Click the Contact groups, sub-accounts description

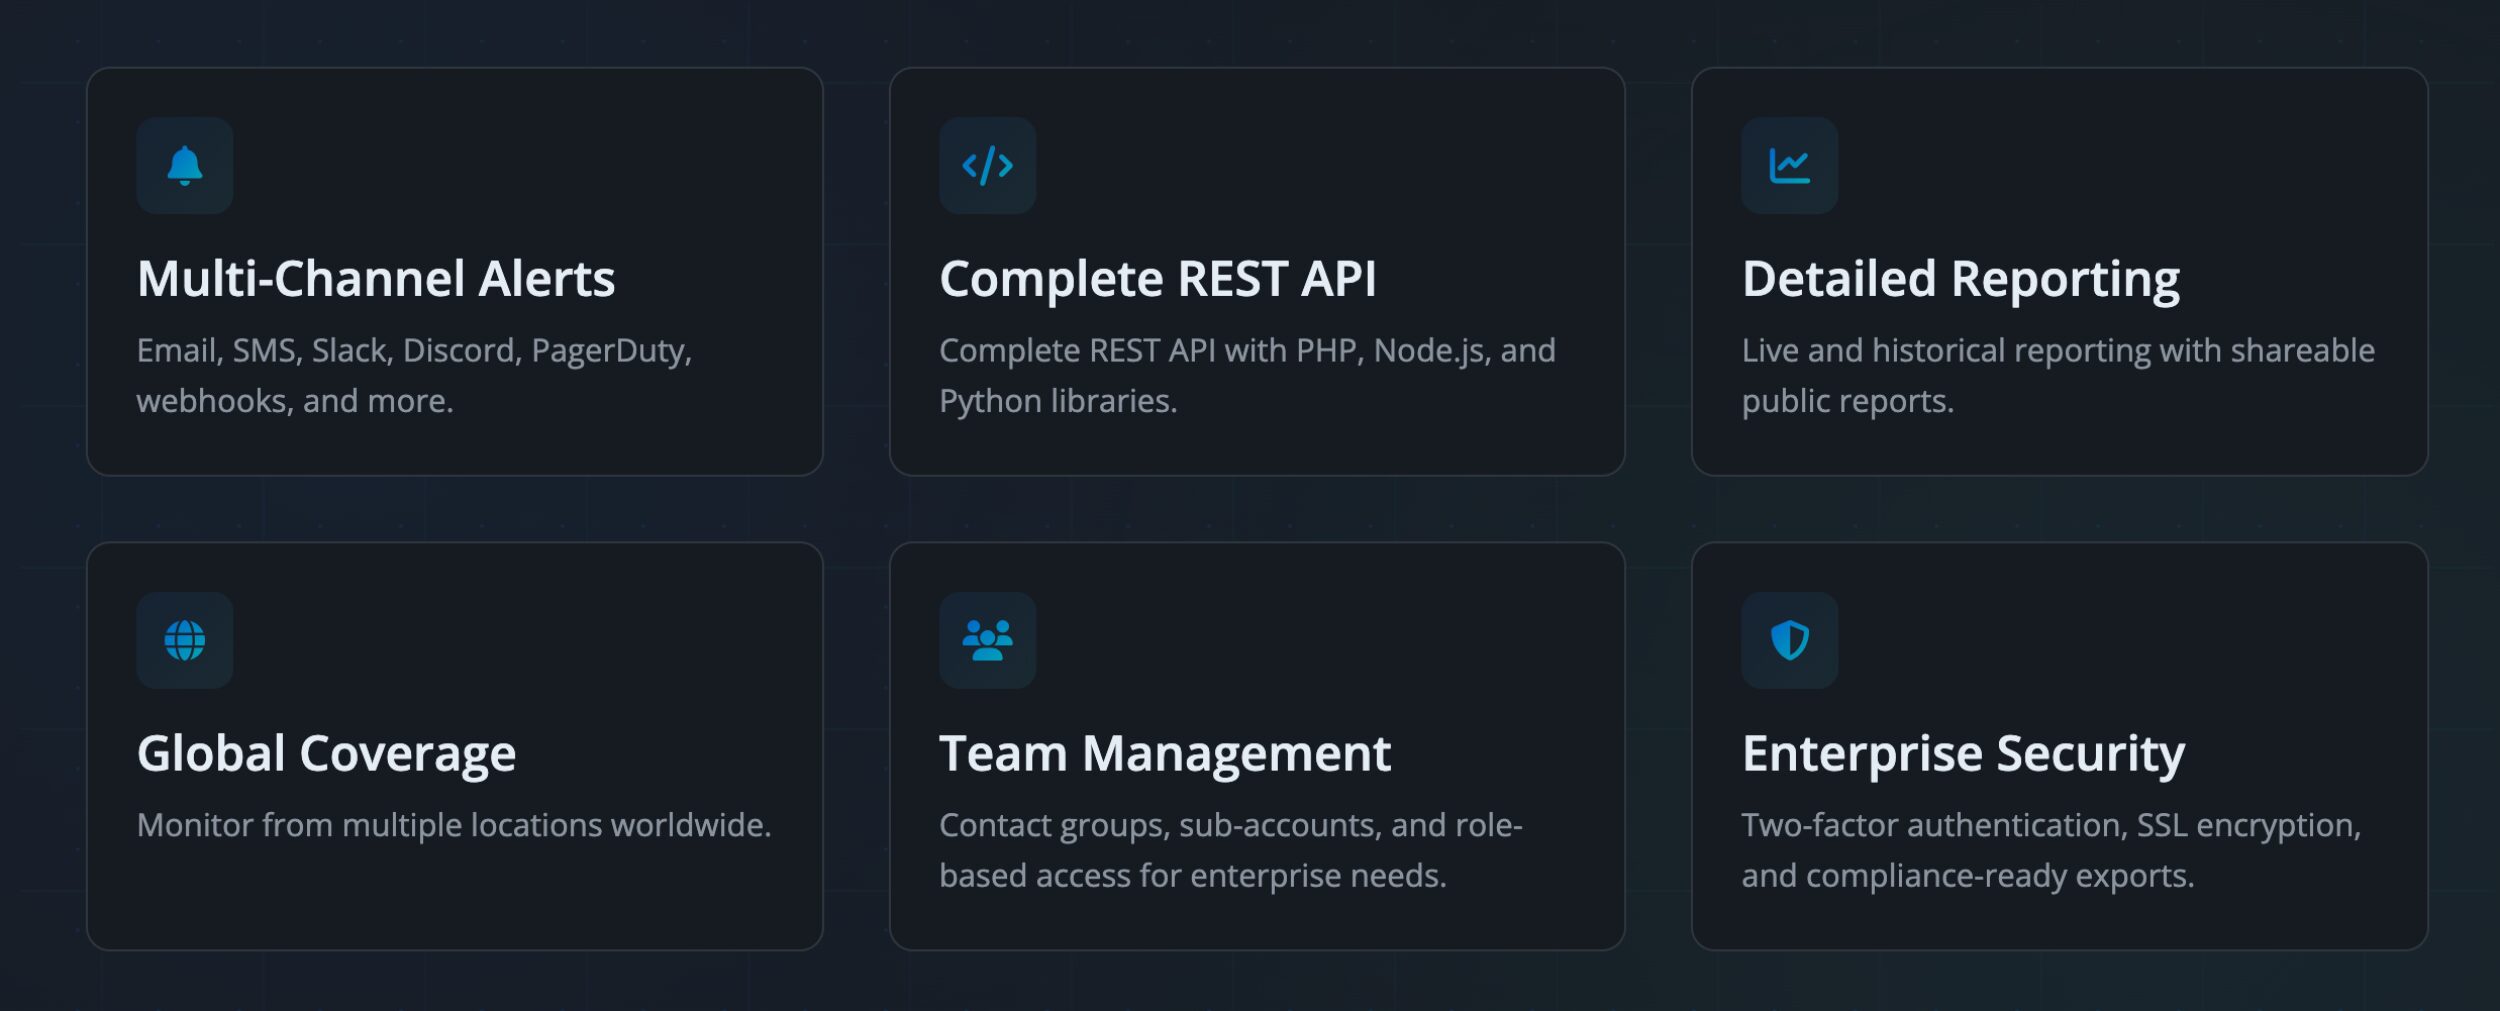[1231, 850]
